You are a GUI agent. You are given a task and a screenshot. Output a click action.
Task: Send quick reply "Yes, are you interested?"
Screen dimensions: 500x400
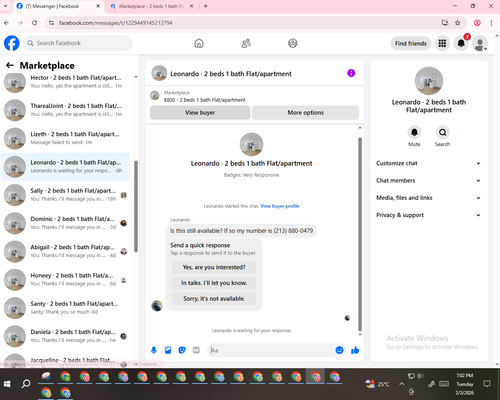(214, 267)
